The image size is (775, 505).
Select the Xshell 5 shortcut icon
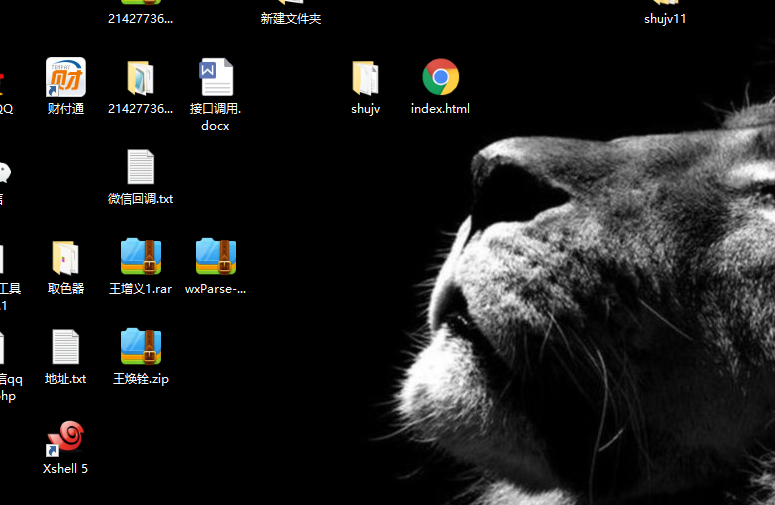[66, 438]
